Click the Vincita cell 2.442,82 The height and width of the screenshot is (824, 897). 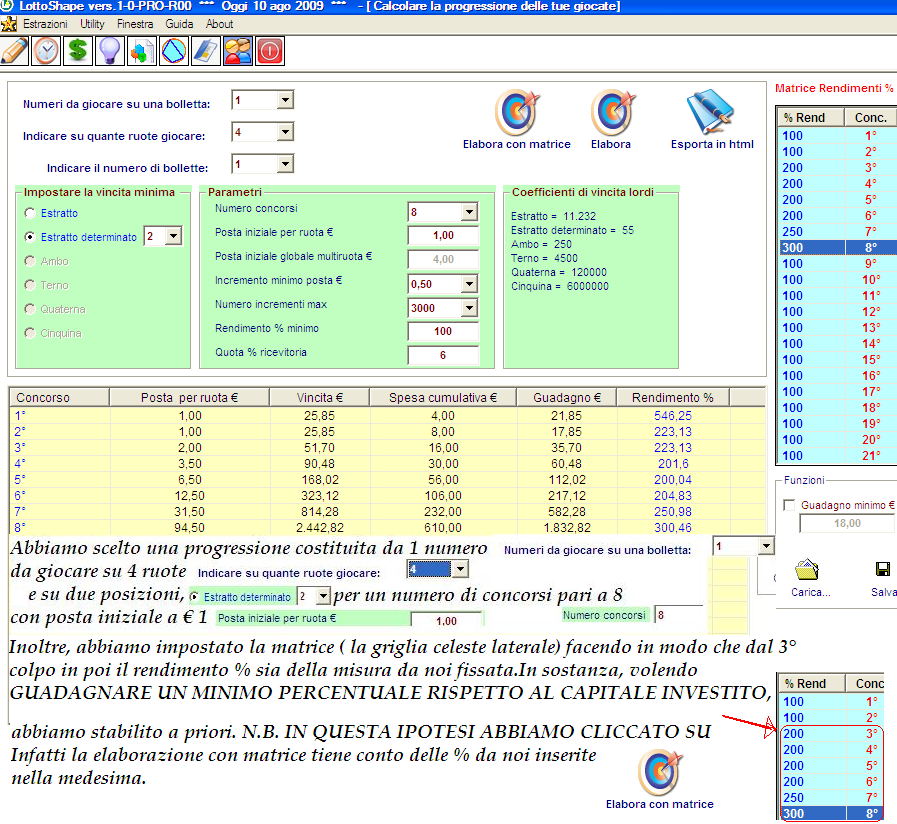[x=320, y=528]
